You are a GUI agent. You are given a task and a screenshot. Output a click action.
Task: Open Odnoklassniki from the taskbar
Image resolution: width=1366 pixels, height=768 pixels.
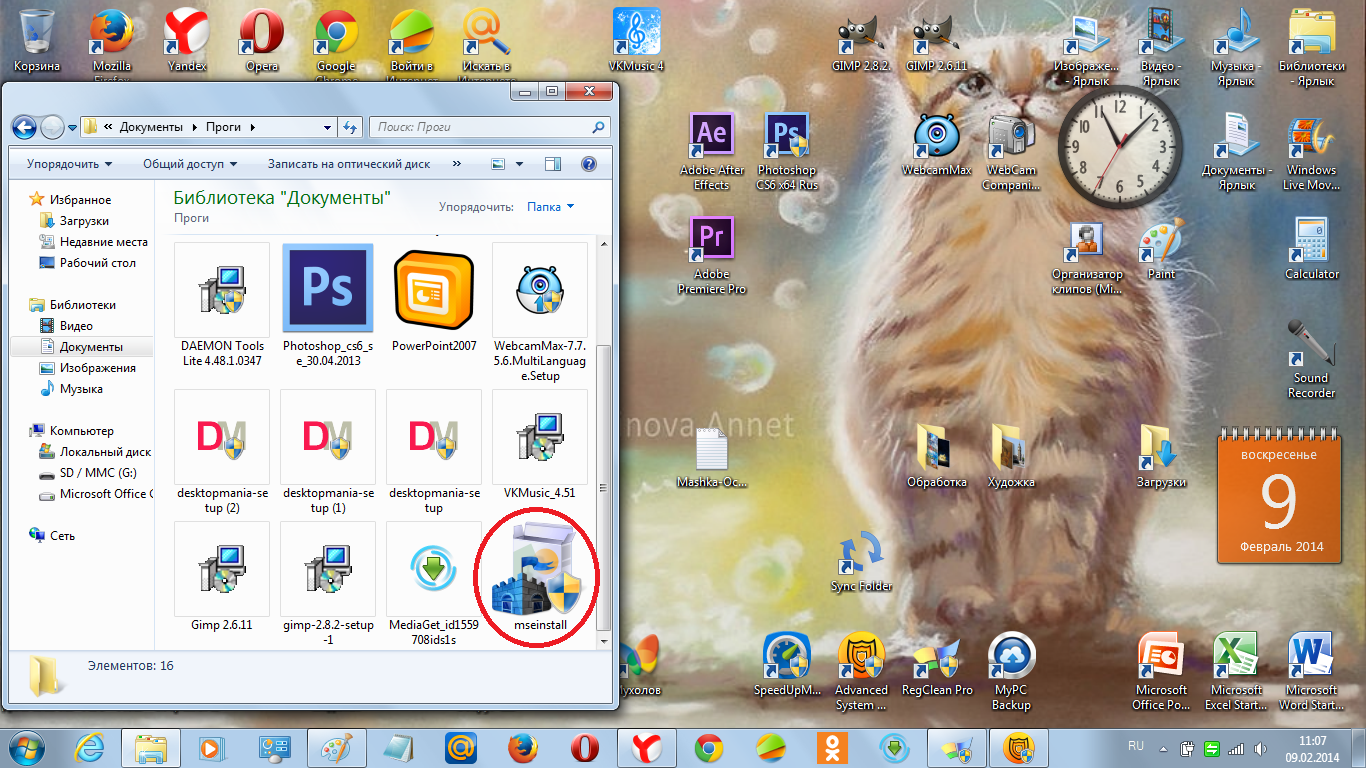[831, 747]
